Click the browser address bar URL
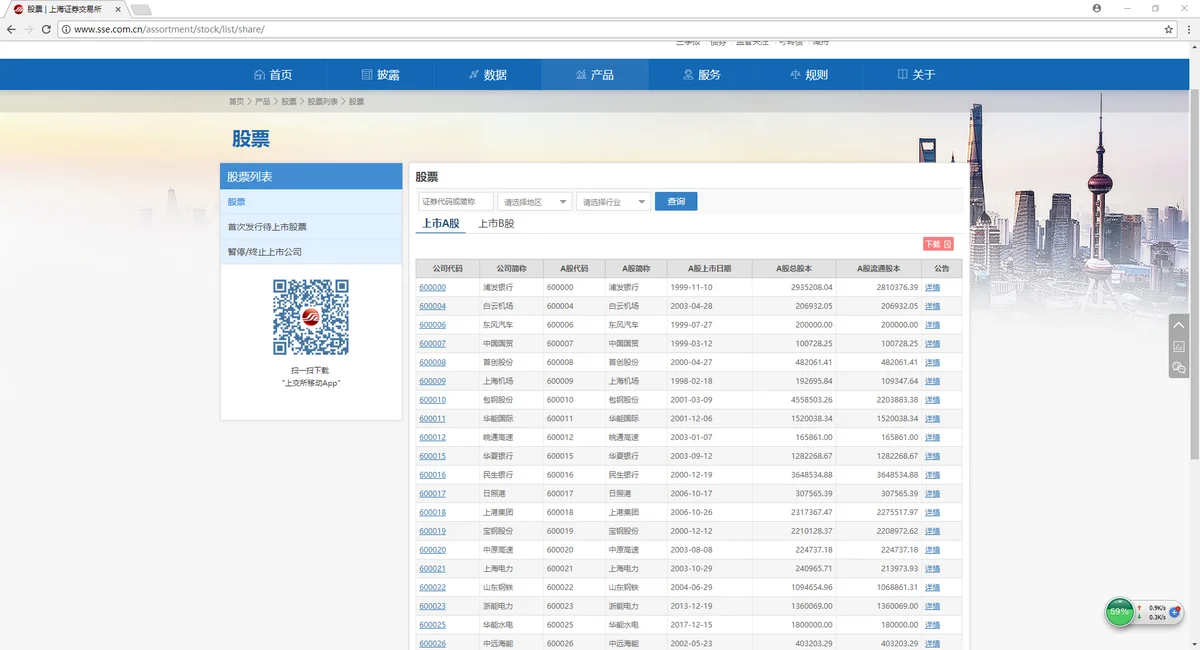 [x=168, y=30]
